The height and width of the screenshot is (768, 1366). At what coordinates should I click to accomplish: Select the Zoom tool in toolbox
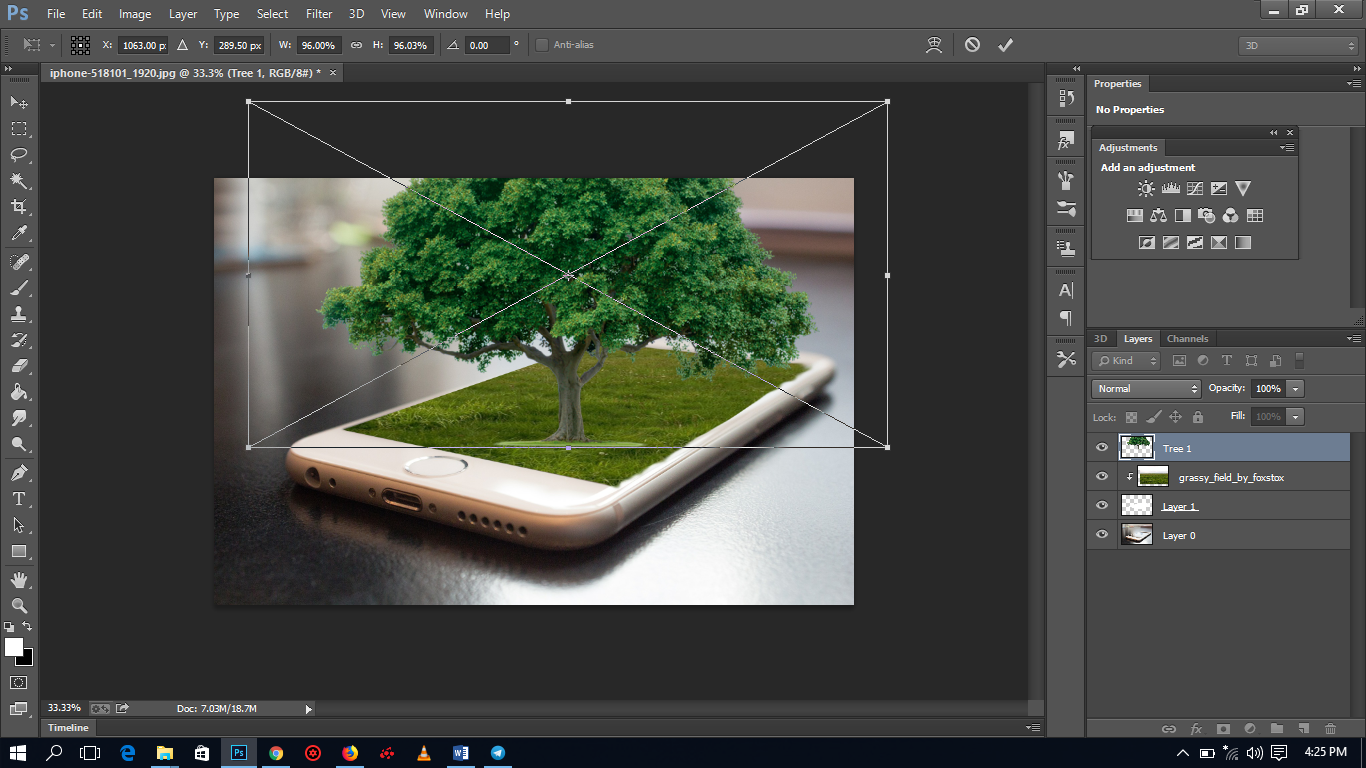tap(19, 606)
